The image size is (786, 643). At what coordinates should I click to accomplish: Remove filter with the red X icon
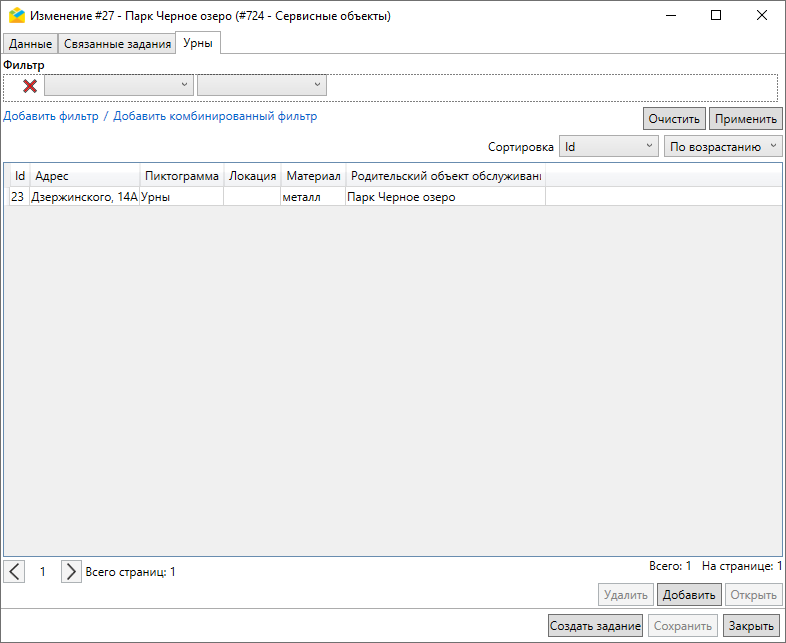(x=30, y=86)
